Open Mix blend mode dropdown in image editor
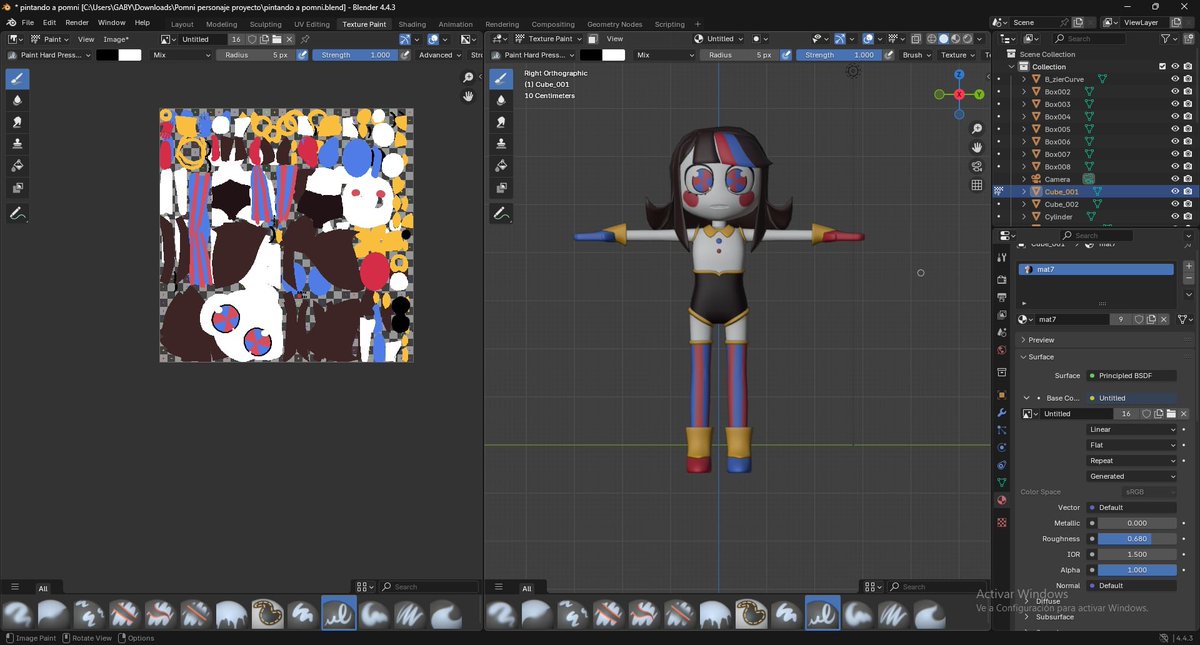1200x645 pixels. tap(181, 55)
